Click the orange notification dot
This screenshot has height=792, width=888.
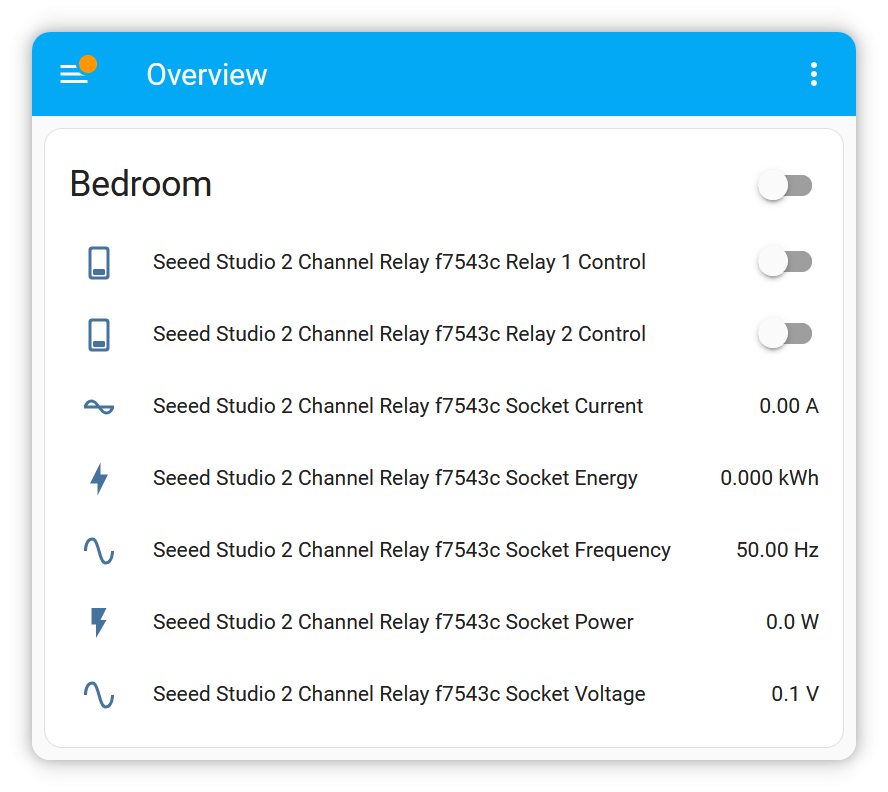click(88, 64)
